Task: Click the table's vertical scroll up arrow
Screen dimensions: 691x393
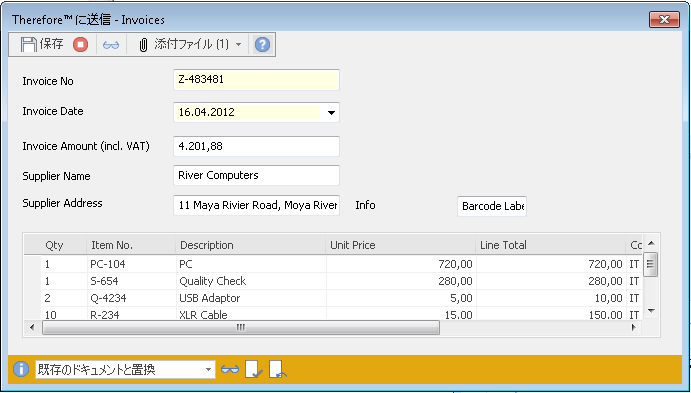Action: pos(651,243)
